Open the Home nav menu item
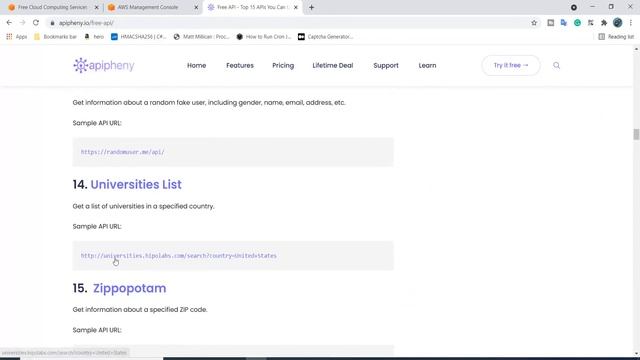 pos(196,65)
